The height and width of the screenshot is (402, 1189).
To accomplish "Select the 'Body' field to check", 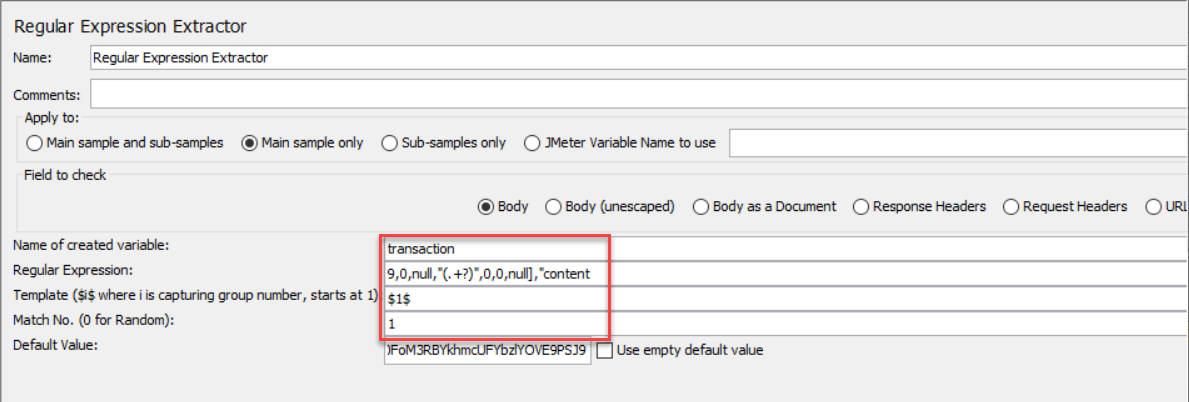I will 486,207.
